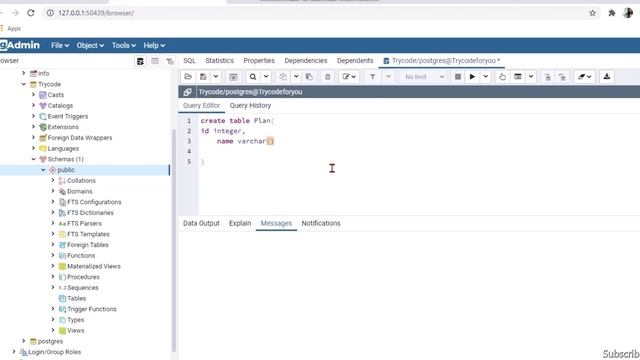Open the Explain results tab
The image size is (640, 360).
240,223
